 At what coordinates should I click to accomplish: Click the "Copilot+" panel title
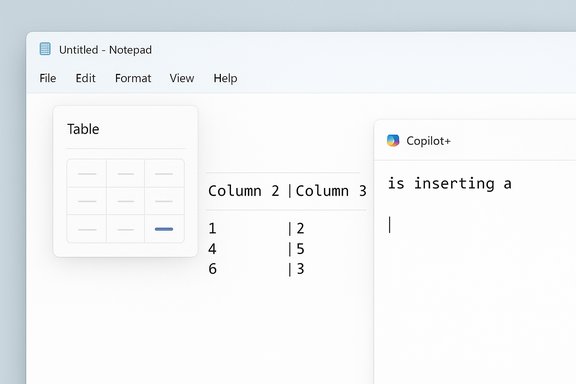[428, 141]
